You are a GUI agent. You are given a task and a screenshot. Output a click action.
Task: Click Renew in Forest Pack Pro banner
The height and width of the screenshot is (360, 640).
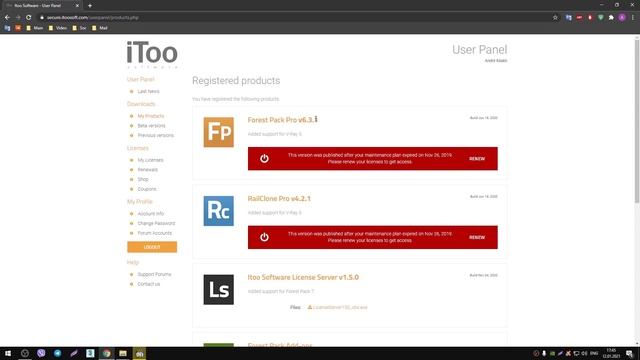coord(477,159)
